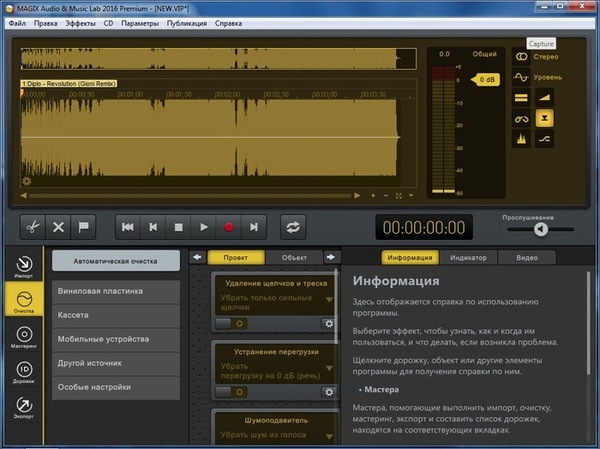Click the Уровень waveform icon
This screenshot has width=600, height=449.
click(x=521, y=77)
